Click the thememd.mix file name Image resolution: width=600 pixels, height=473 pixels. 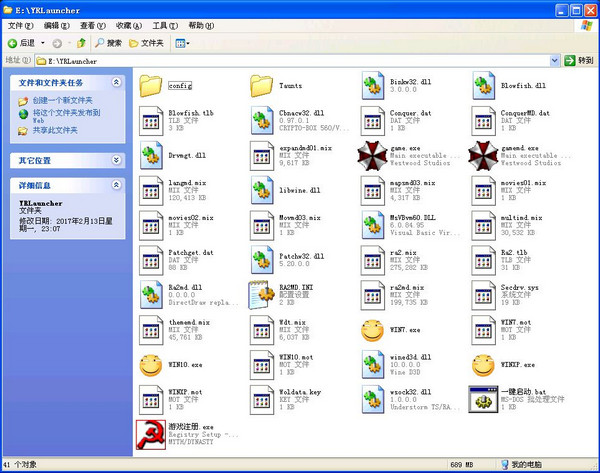click(189, 322)
